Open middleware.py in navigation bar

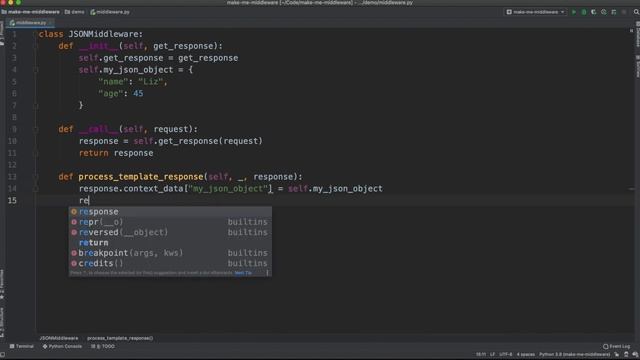110,12
